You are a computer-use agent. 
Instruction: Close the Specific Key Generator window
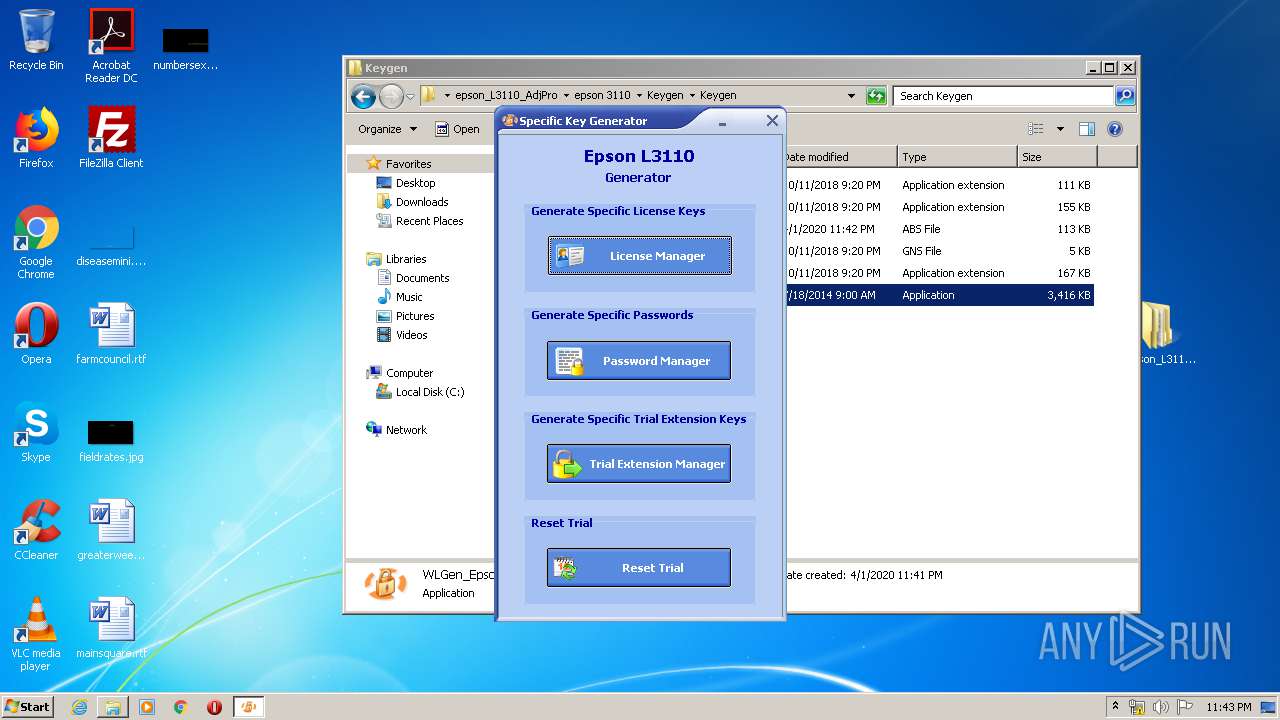point(772,121)
